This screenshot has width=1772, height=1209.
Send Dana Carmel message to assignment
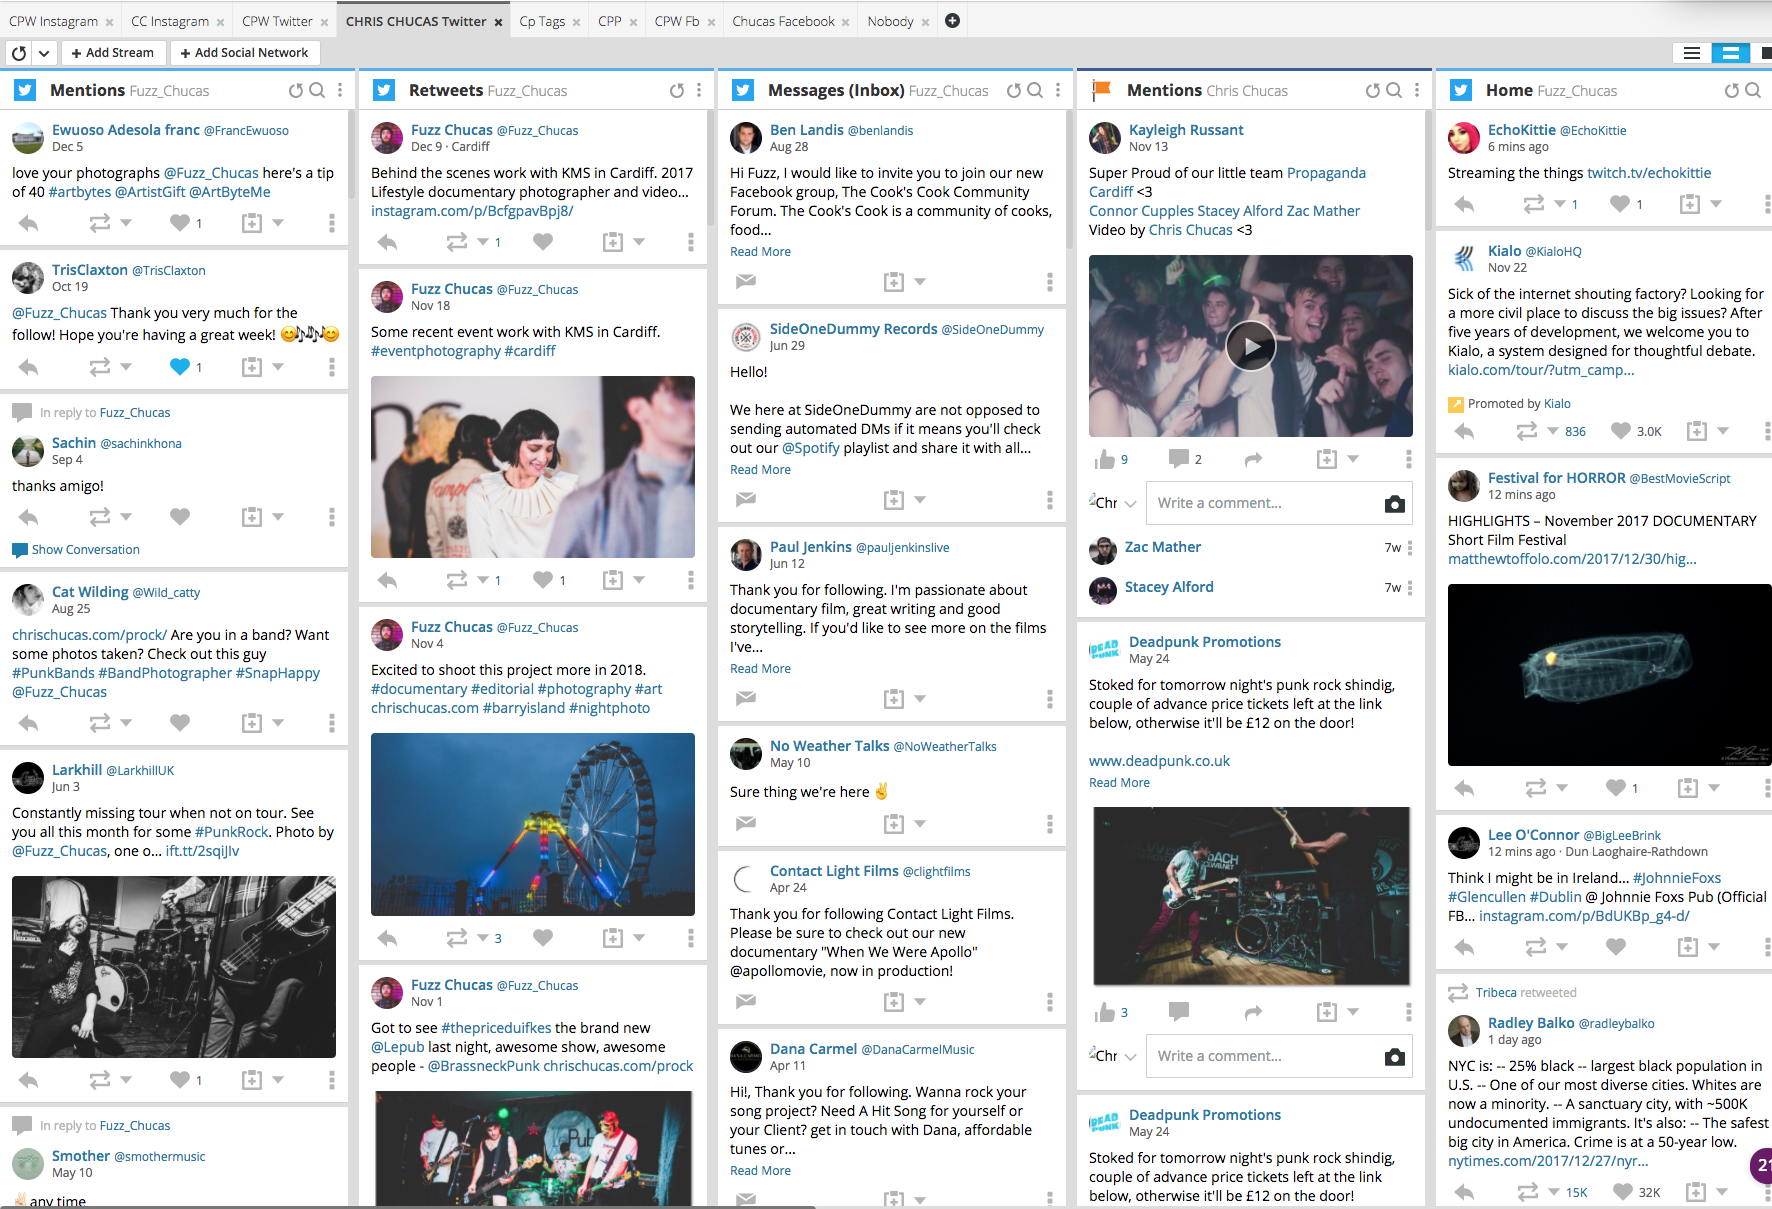click(894, 1198)
